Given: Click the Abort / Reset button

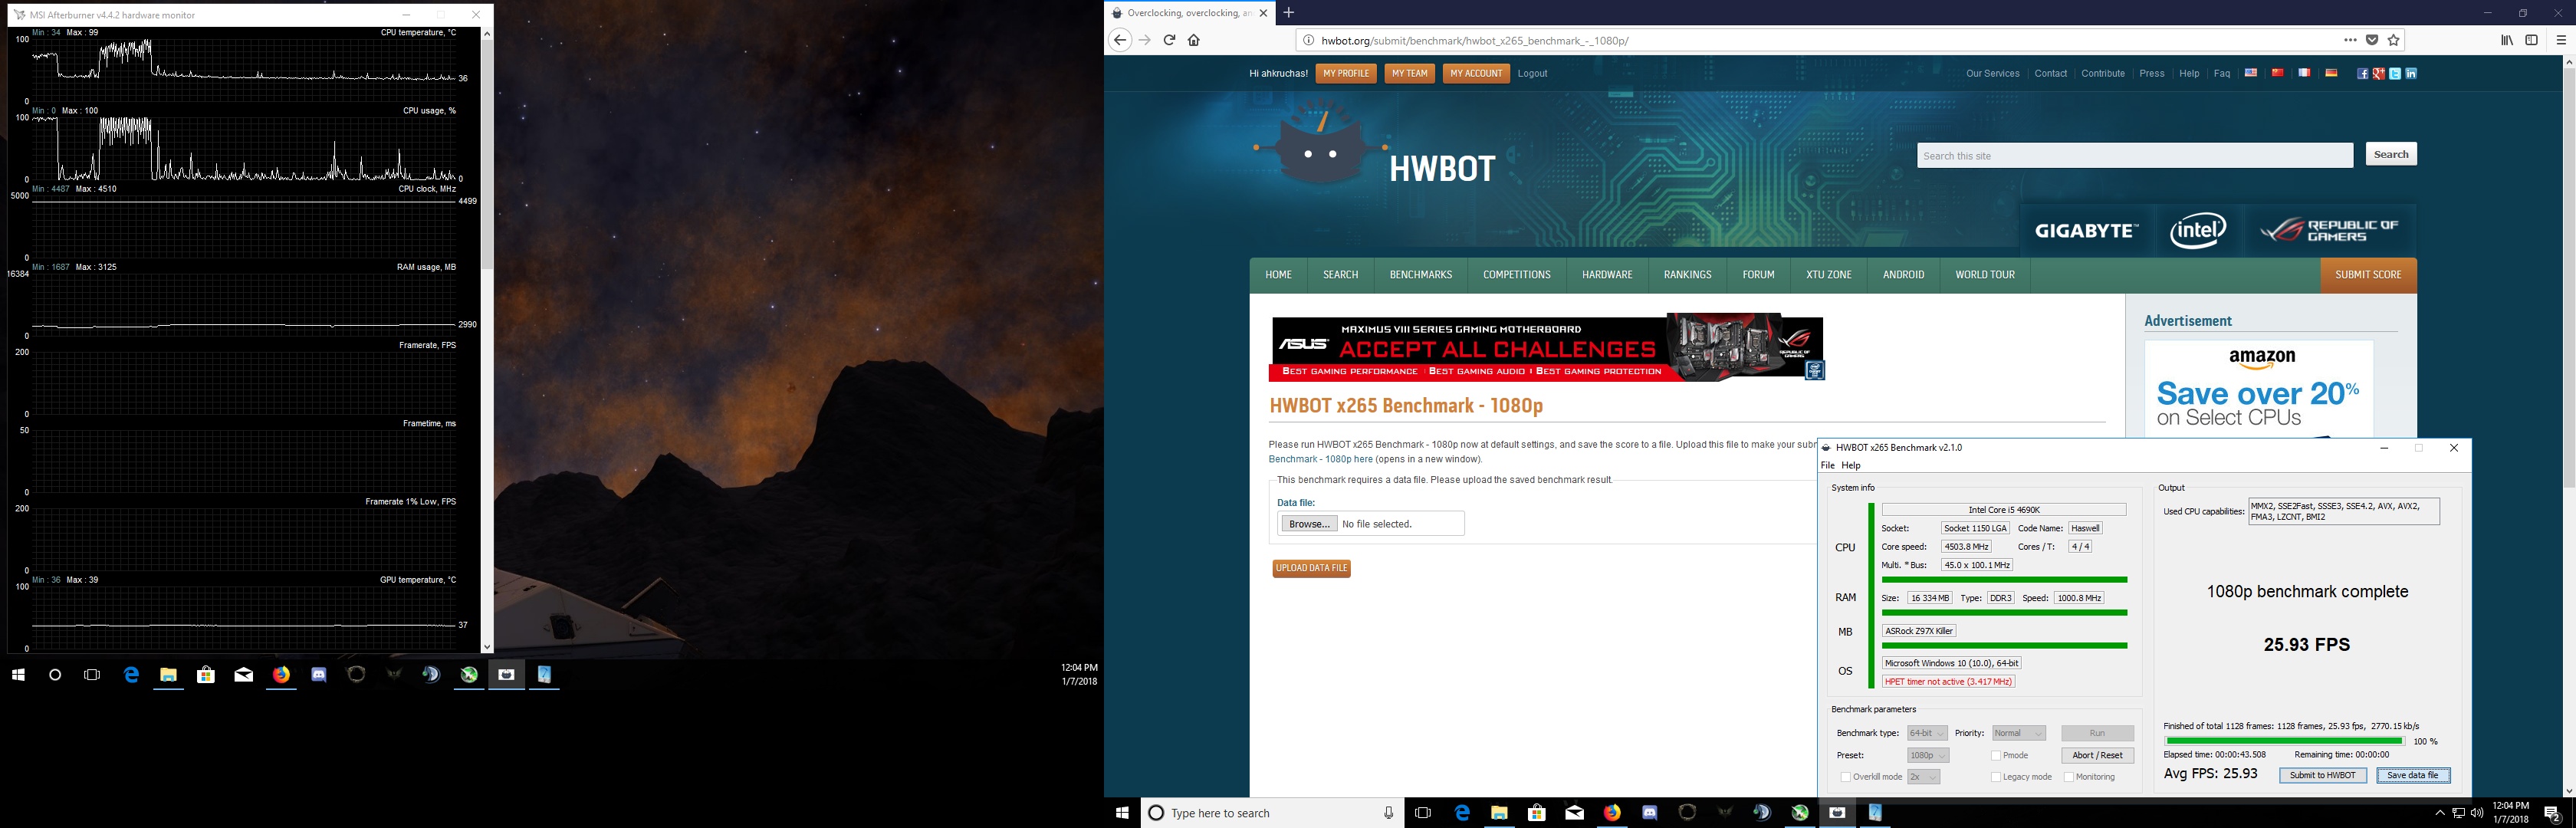Looking at the screenshot, I should (2098, 755).
